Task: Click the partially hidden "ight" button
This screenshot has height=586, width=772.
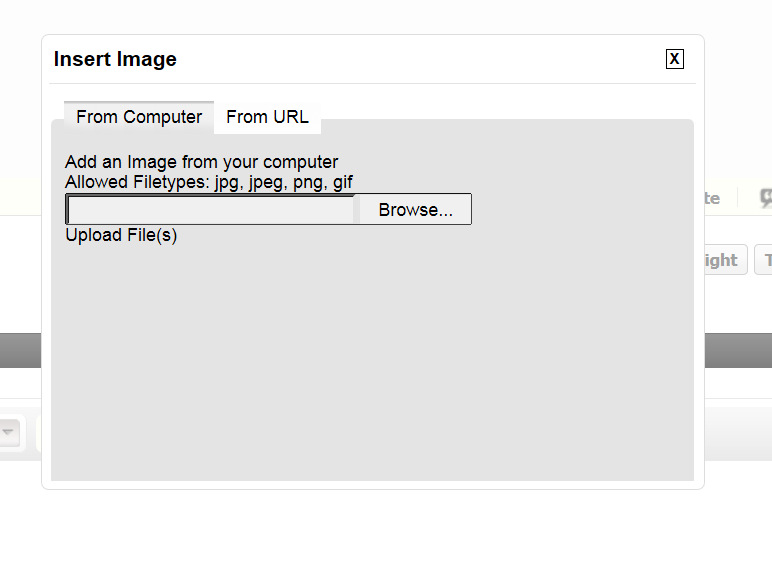Action: point(726,260)
